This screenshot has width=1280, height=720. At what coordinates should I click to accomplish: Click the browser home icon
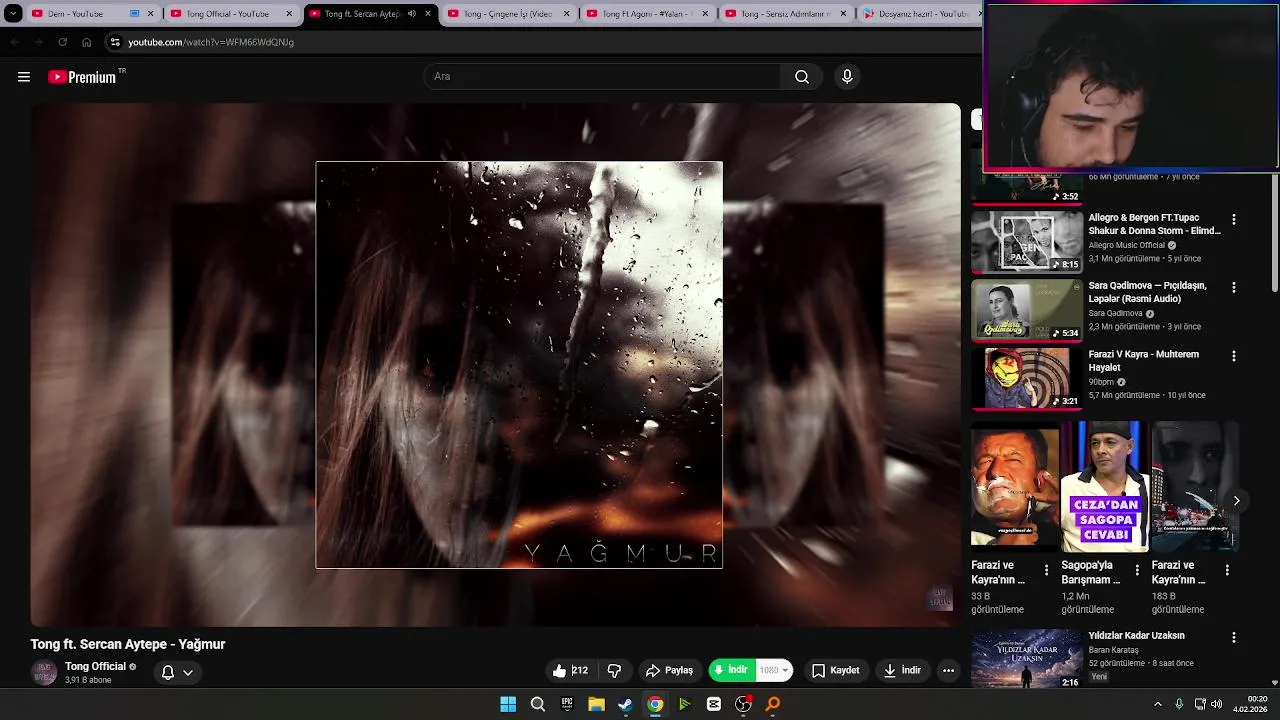click(87, 42)
